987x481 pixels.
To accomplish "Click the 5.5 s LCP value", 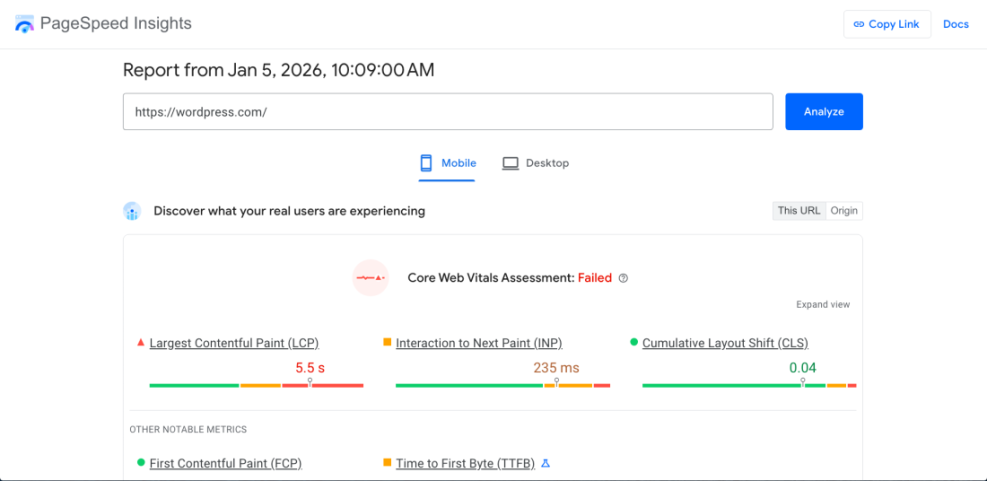I will [x=310, y=368].
